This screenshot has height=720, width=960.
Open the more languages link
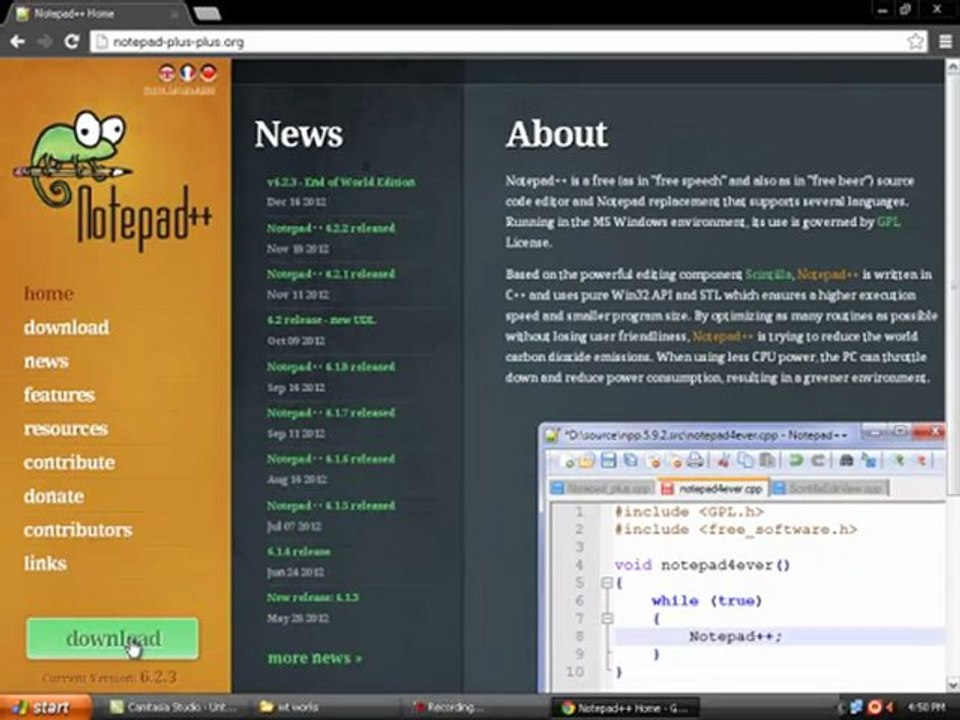[x=179, y=91]
